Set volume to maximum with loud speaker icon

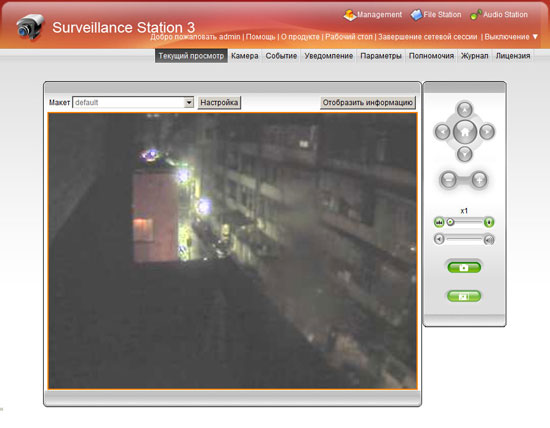489,240
